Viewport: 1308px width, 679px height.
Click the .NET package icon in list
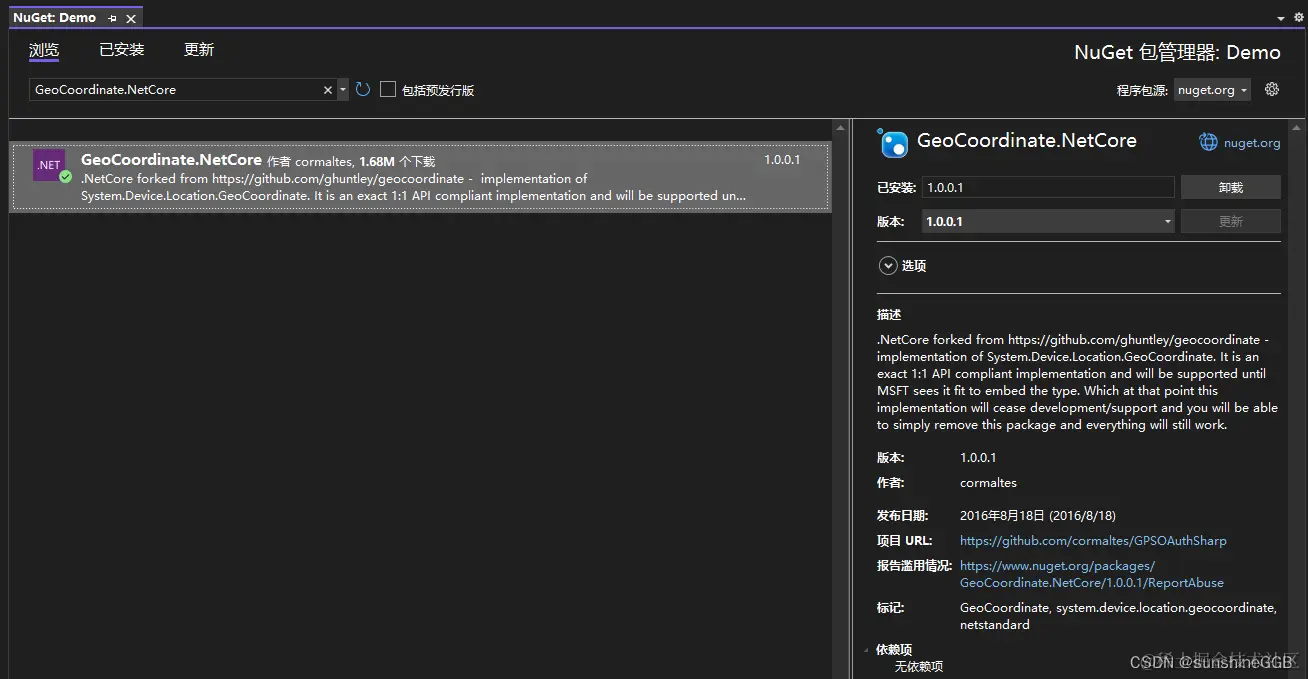pos(49,165)
